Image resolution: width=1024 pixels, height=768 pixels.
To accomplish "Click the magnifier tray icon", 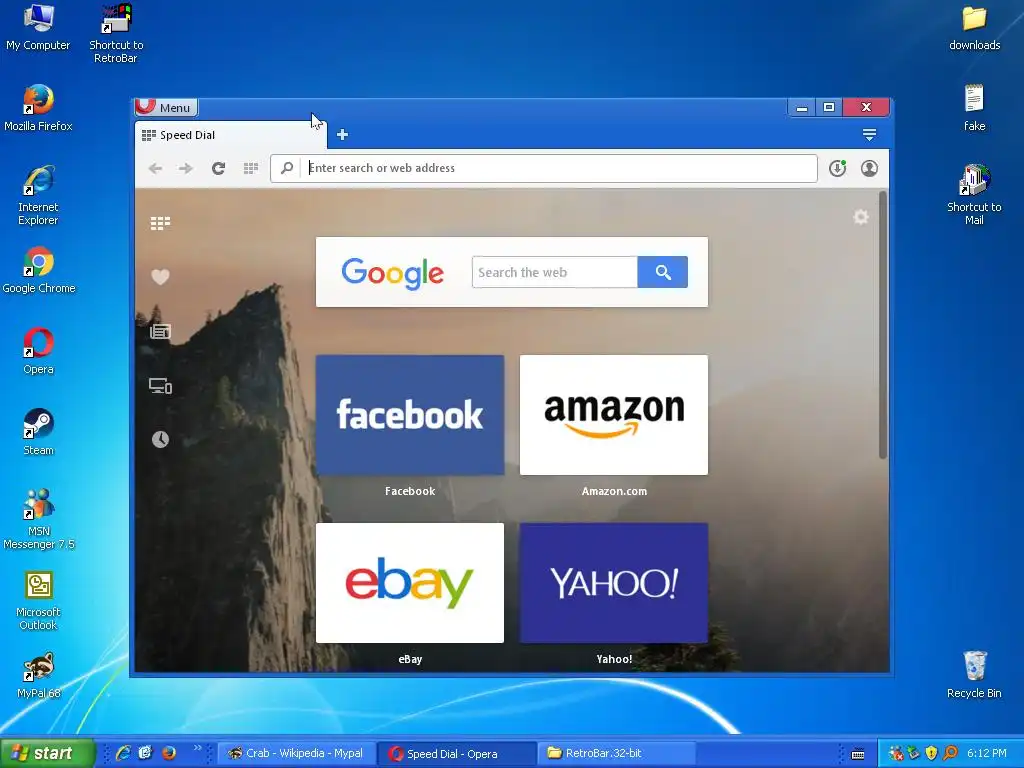I will tap(950, 754).
